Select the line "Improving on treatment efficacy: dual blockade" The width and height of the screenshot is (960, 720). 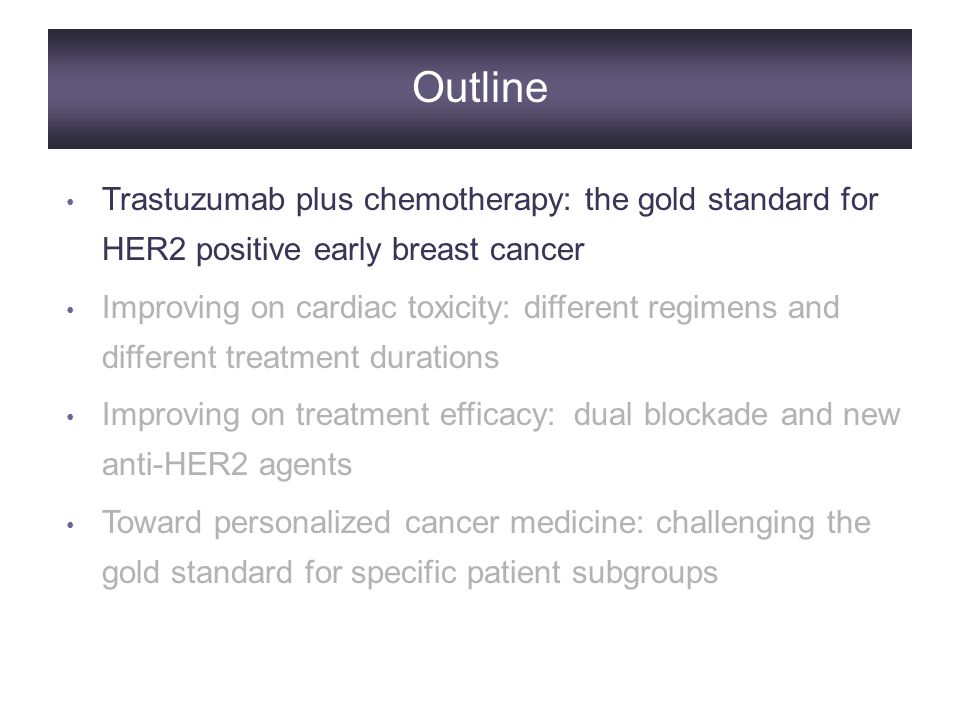(501, 415)
